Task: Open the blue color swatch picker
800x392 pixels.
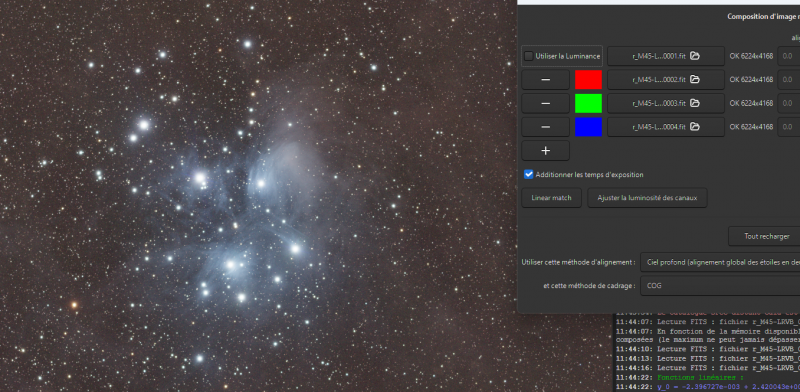Action: [x=588, y=127]
